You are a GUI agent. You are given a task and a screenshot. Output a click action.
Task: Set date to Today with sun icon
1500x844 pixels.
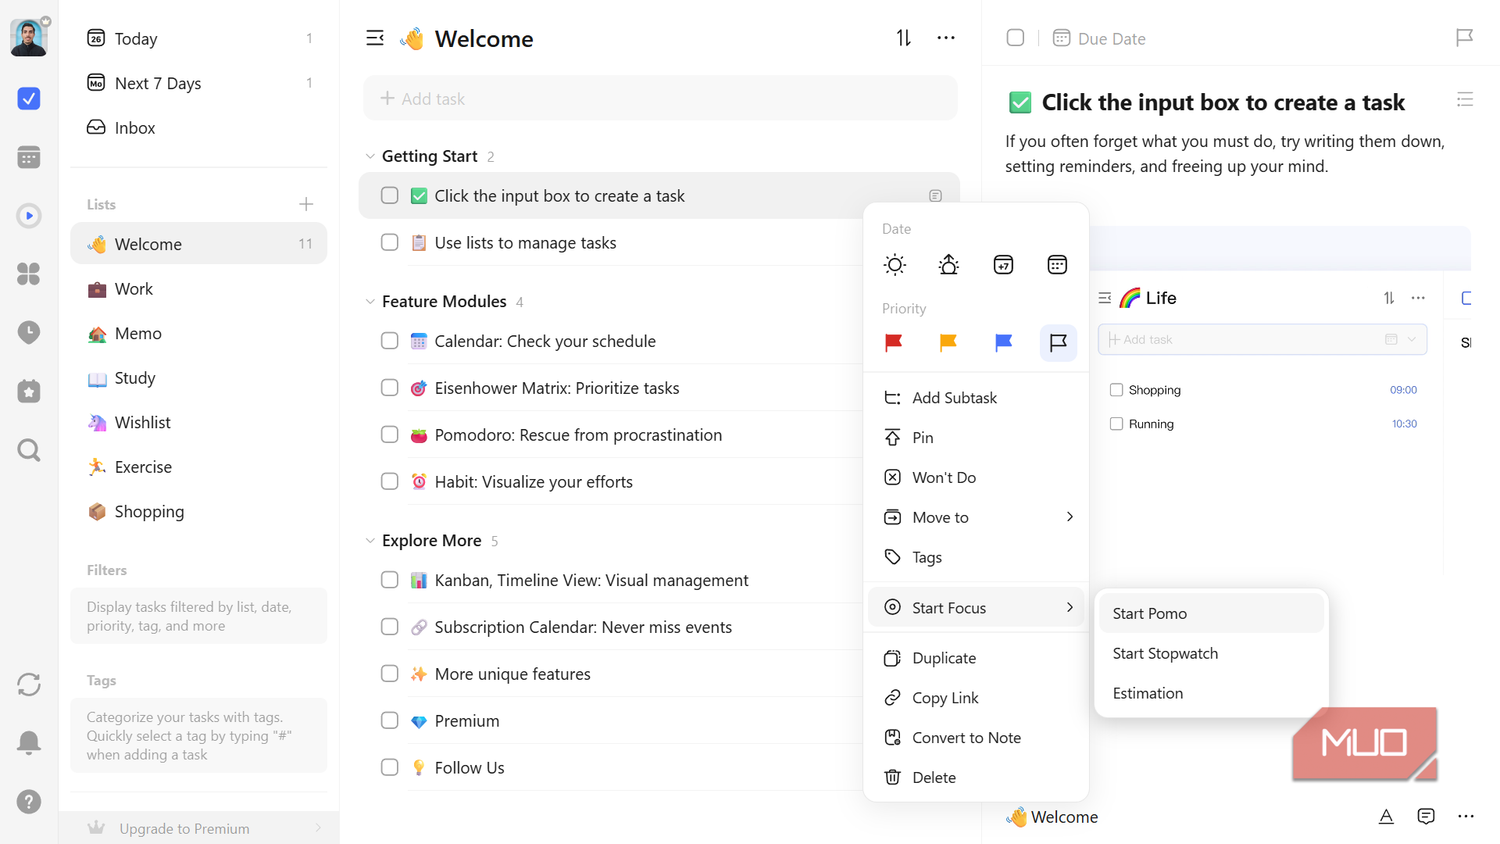point(895,265)
